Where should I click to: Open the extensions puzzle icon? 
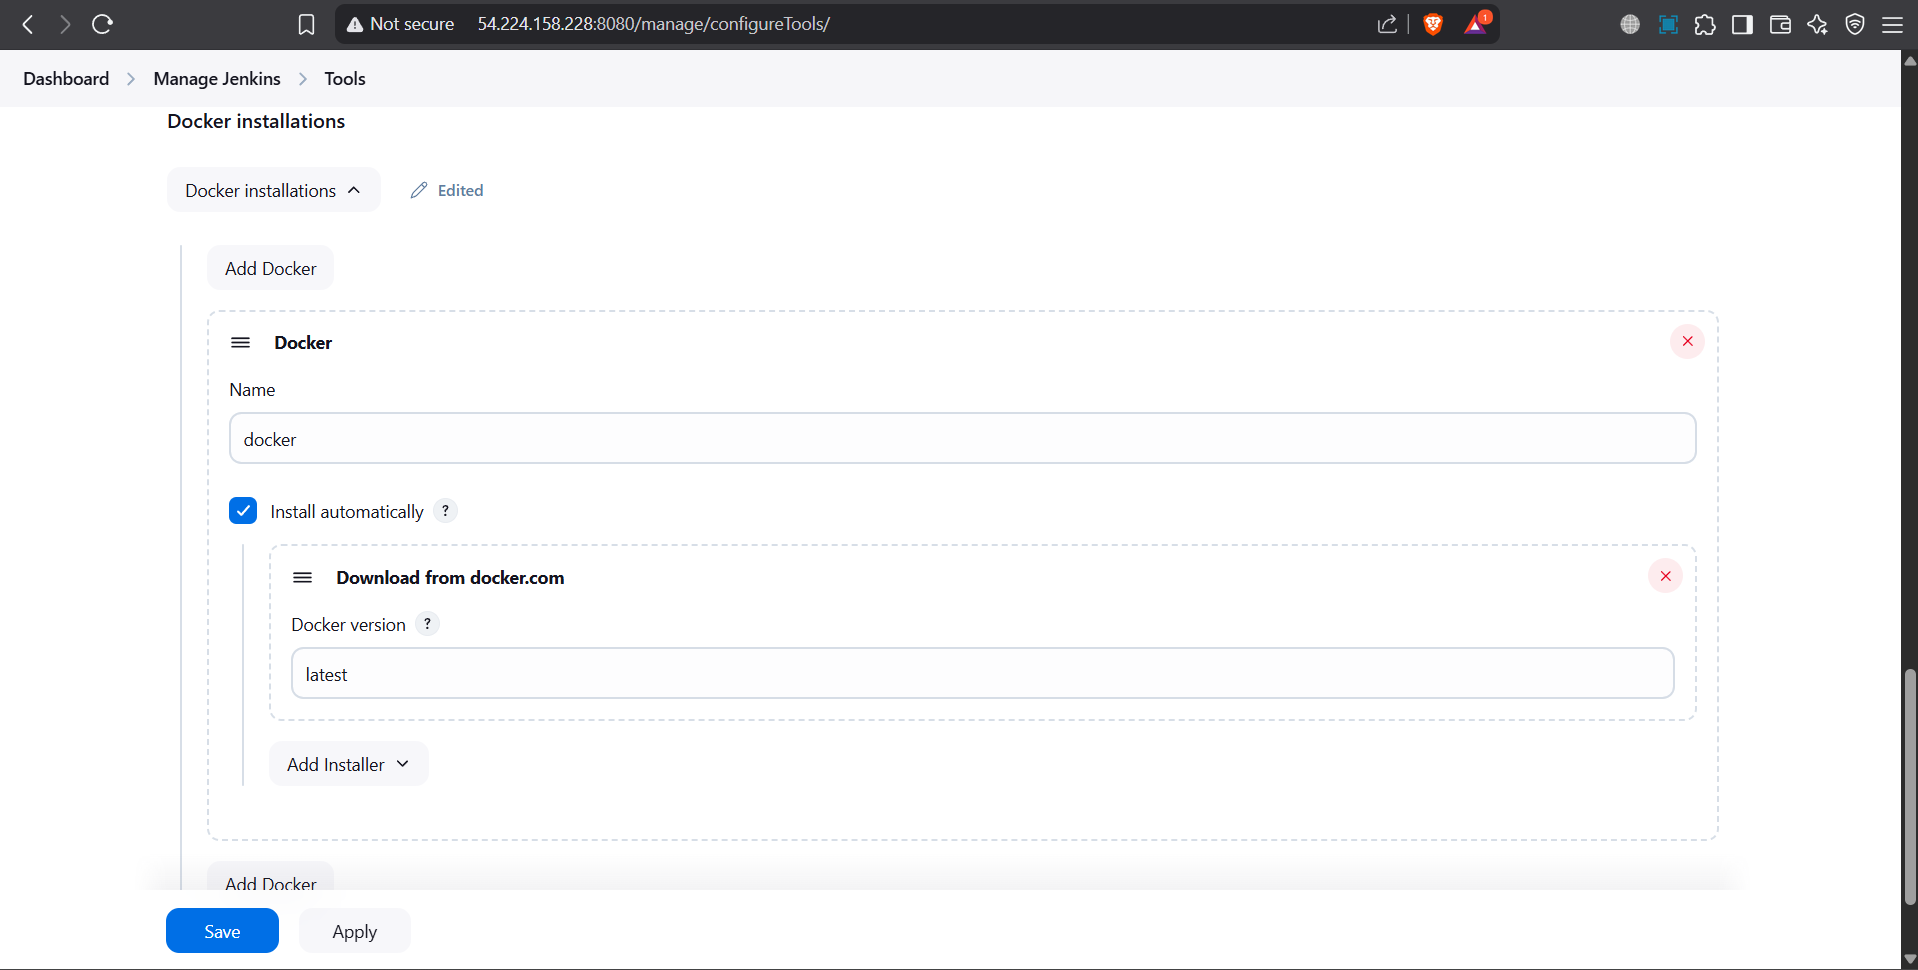[1705, 24]
